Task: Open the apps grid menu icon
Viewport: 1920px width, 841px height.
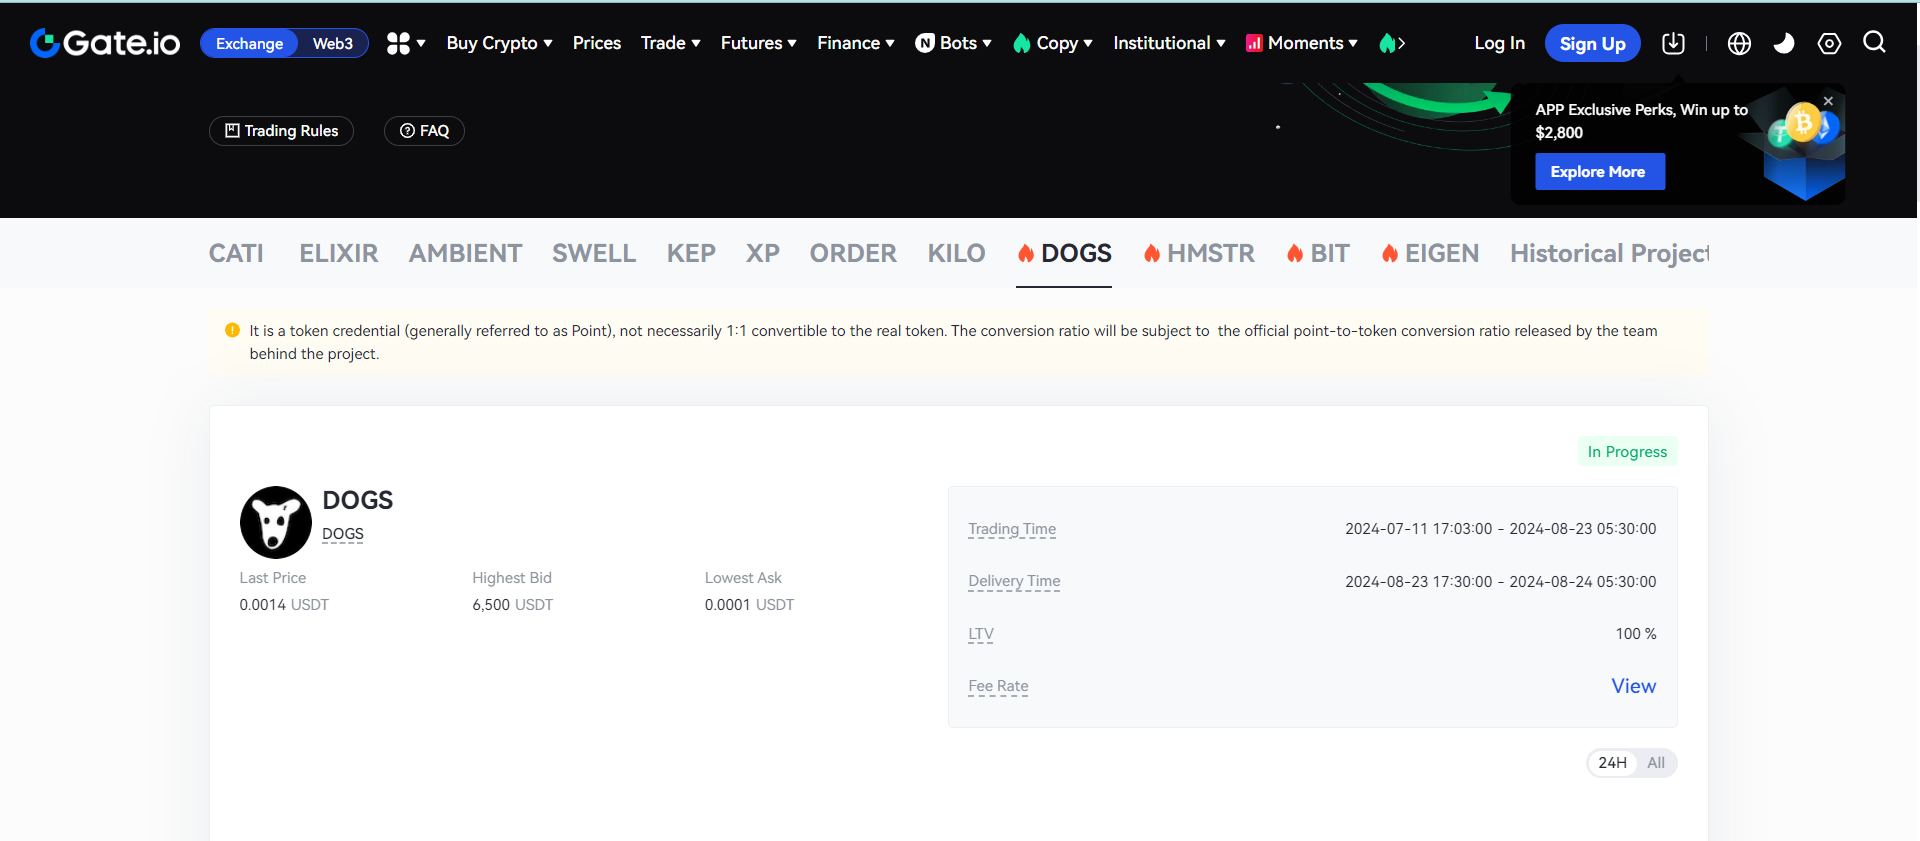Action: pyautogui.click(x=399, y=43)
